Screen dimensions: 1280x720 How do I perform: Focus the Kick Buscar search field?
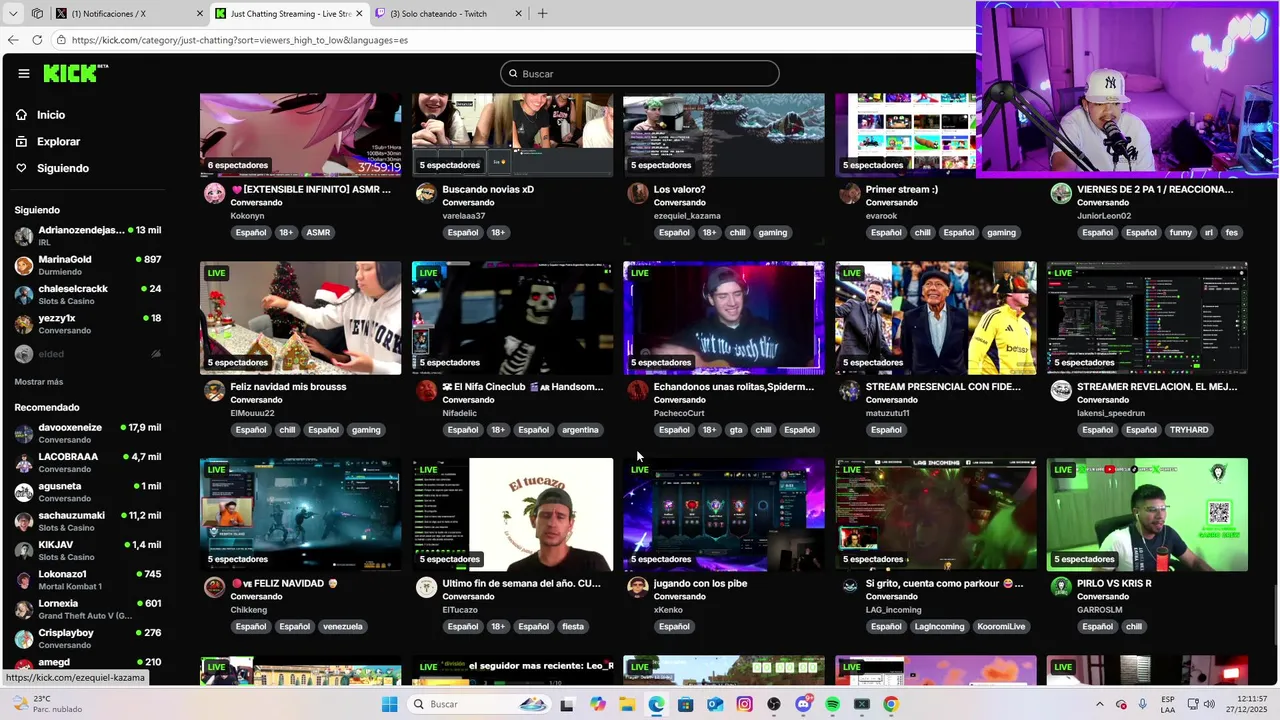[640, 73]
